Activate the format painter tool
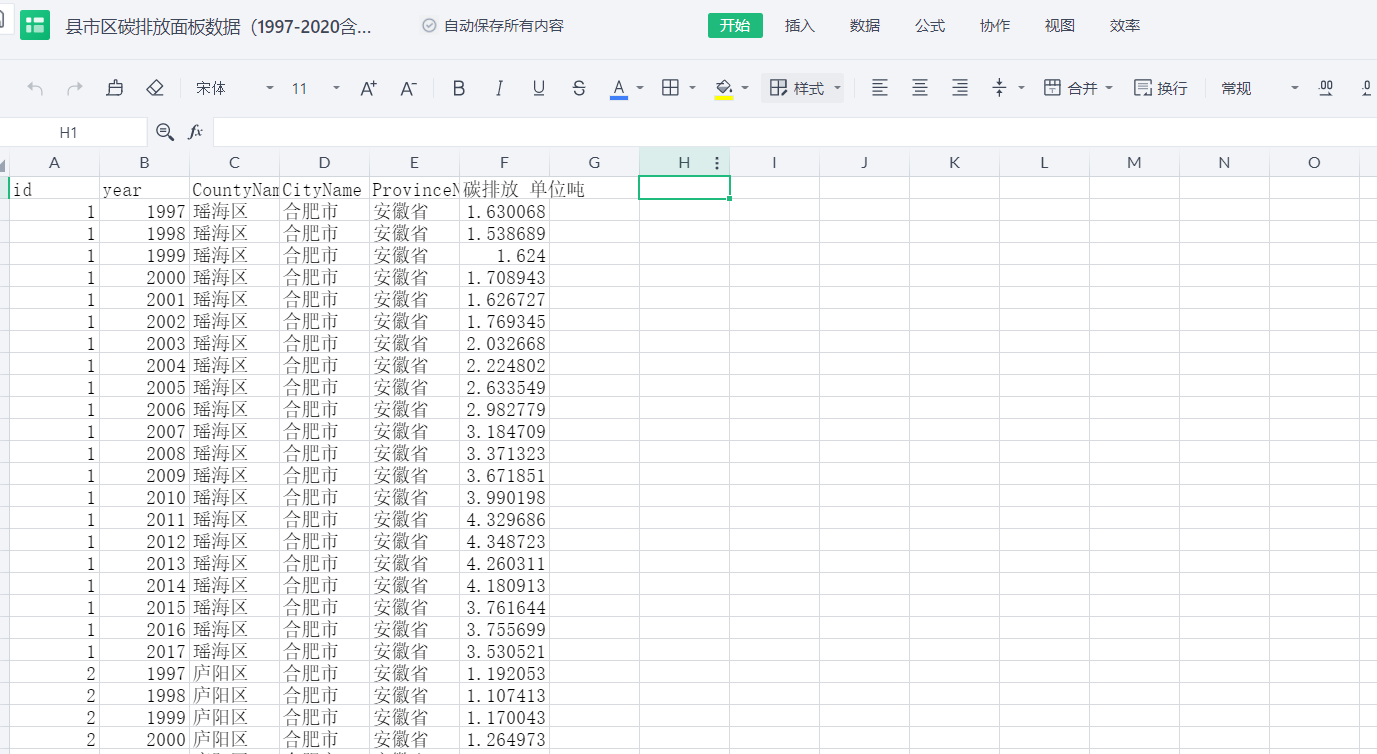1377x754 pixels. tap(115, 88)
